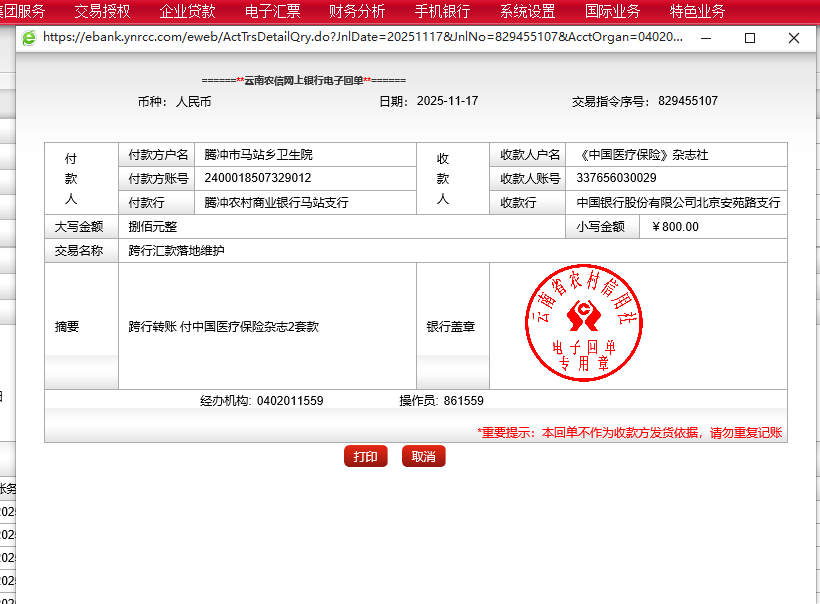The image size is (820, 604).
Task: Open the 集团服务 menu
Action: [22, 12]
